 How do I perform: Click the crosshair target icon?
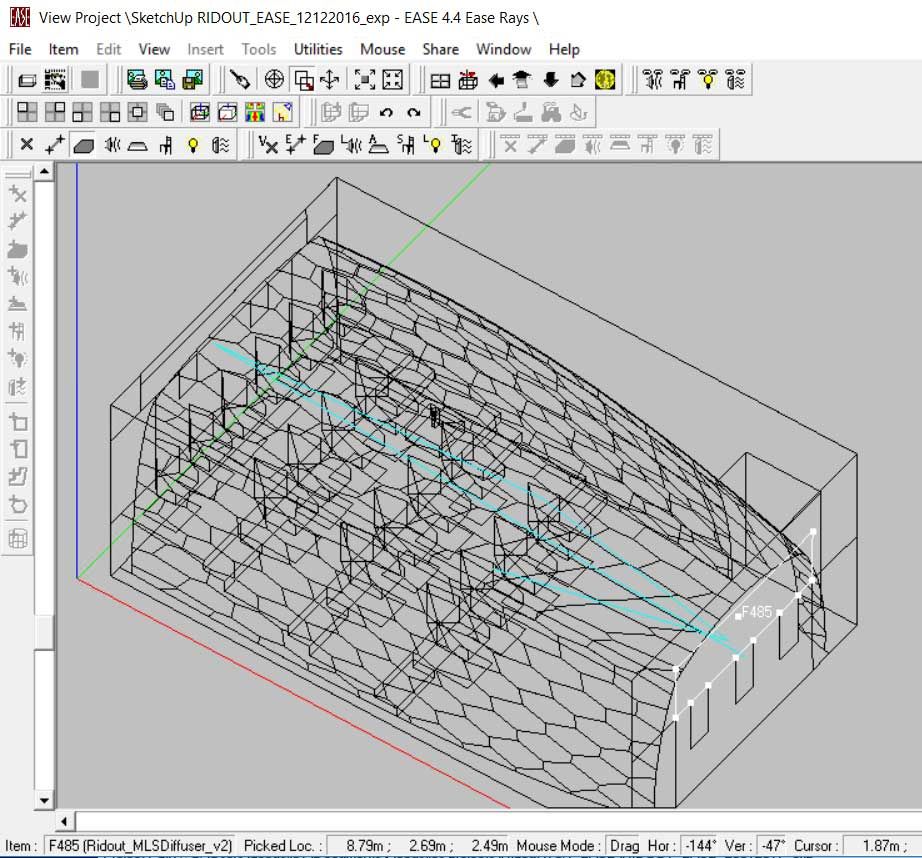tap(274, 79)
